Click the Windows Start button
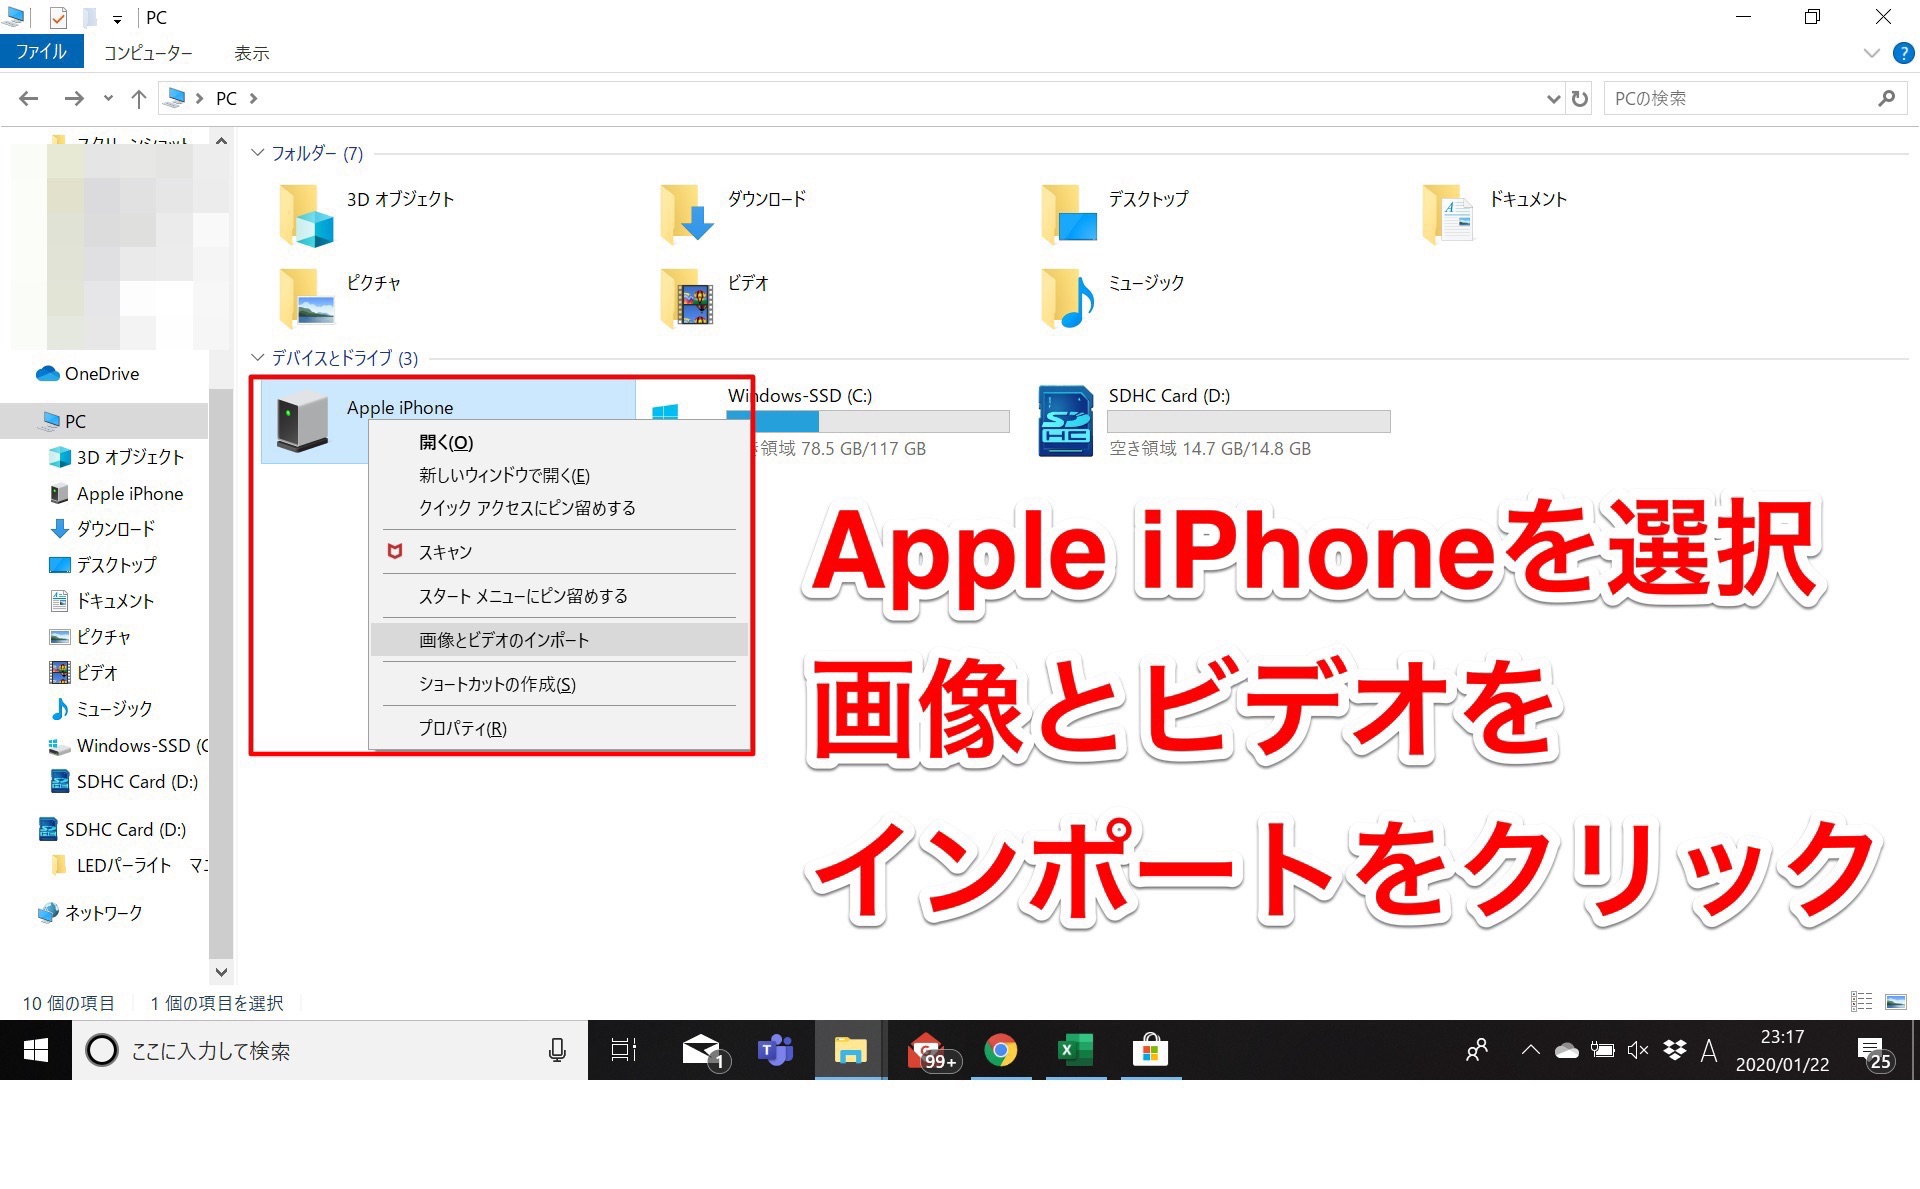Viewport: 1920px width, 1189px height. point(36,1050)
